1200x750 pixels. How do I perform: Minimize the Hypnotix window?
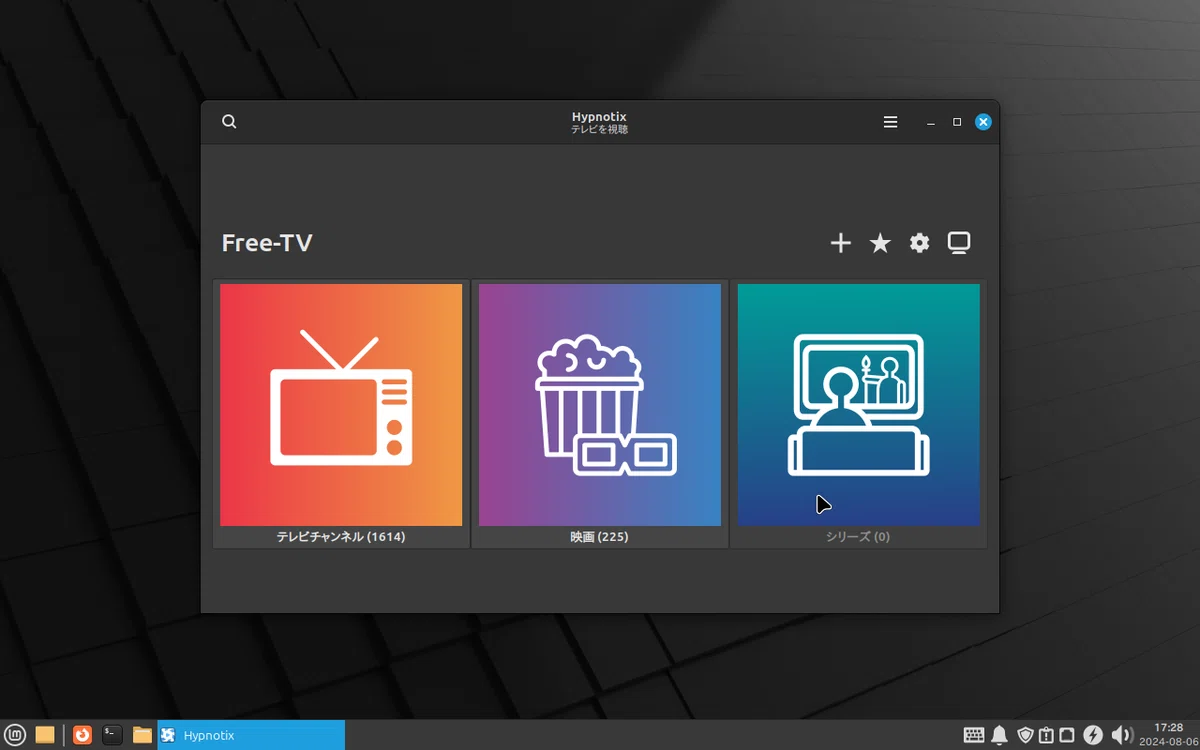coord(931,122)
